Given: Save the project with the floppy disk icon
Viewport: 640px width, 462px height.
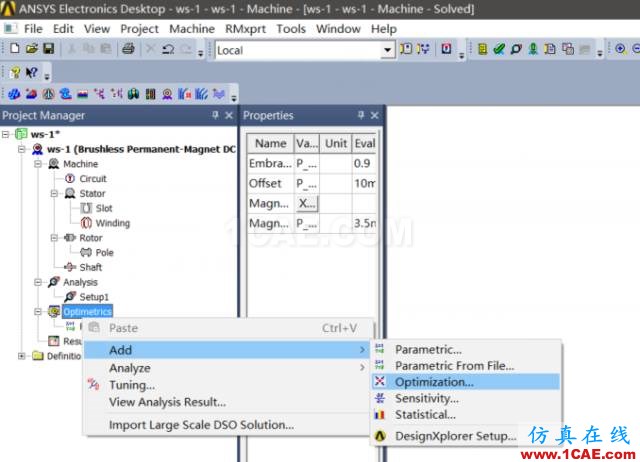Looking at the screenshot, I should (x=49, y=49).
